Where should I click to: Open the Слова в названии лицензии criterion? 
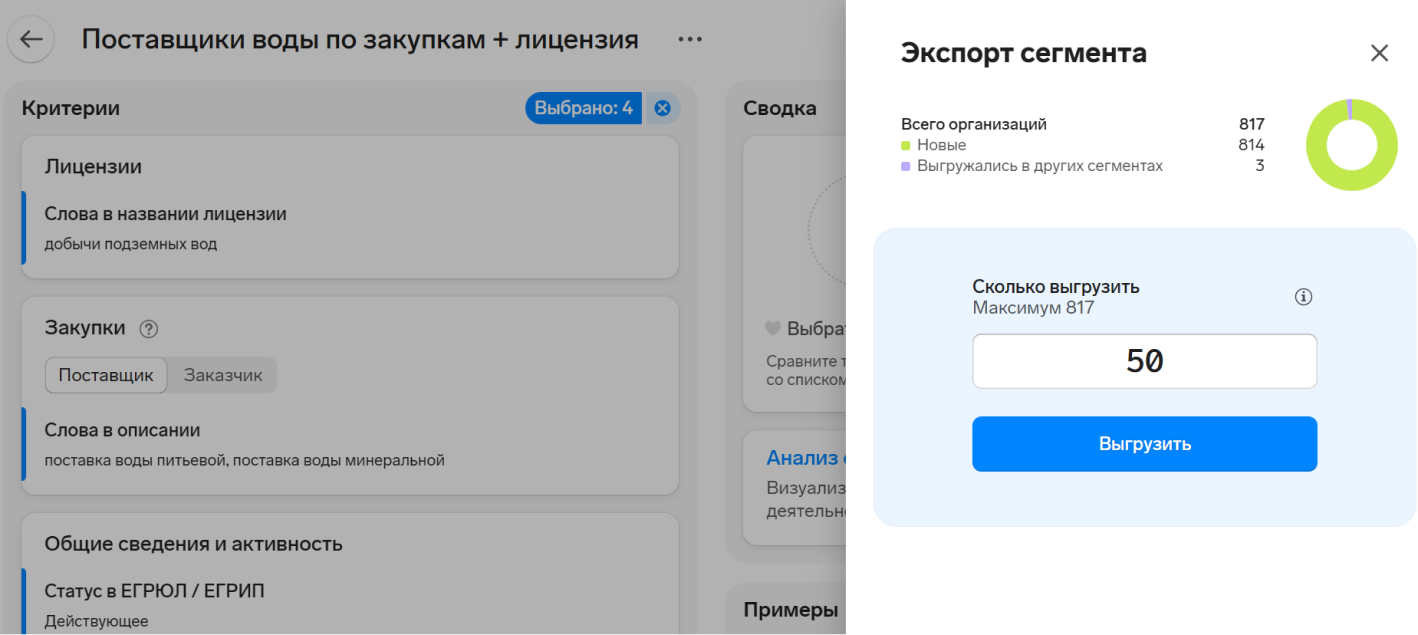(350, 228)
